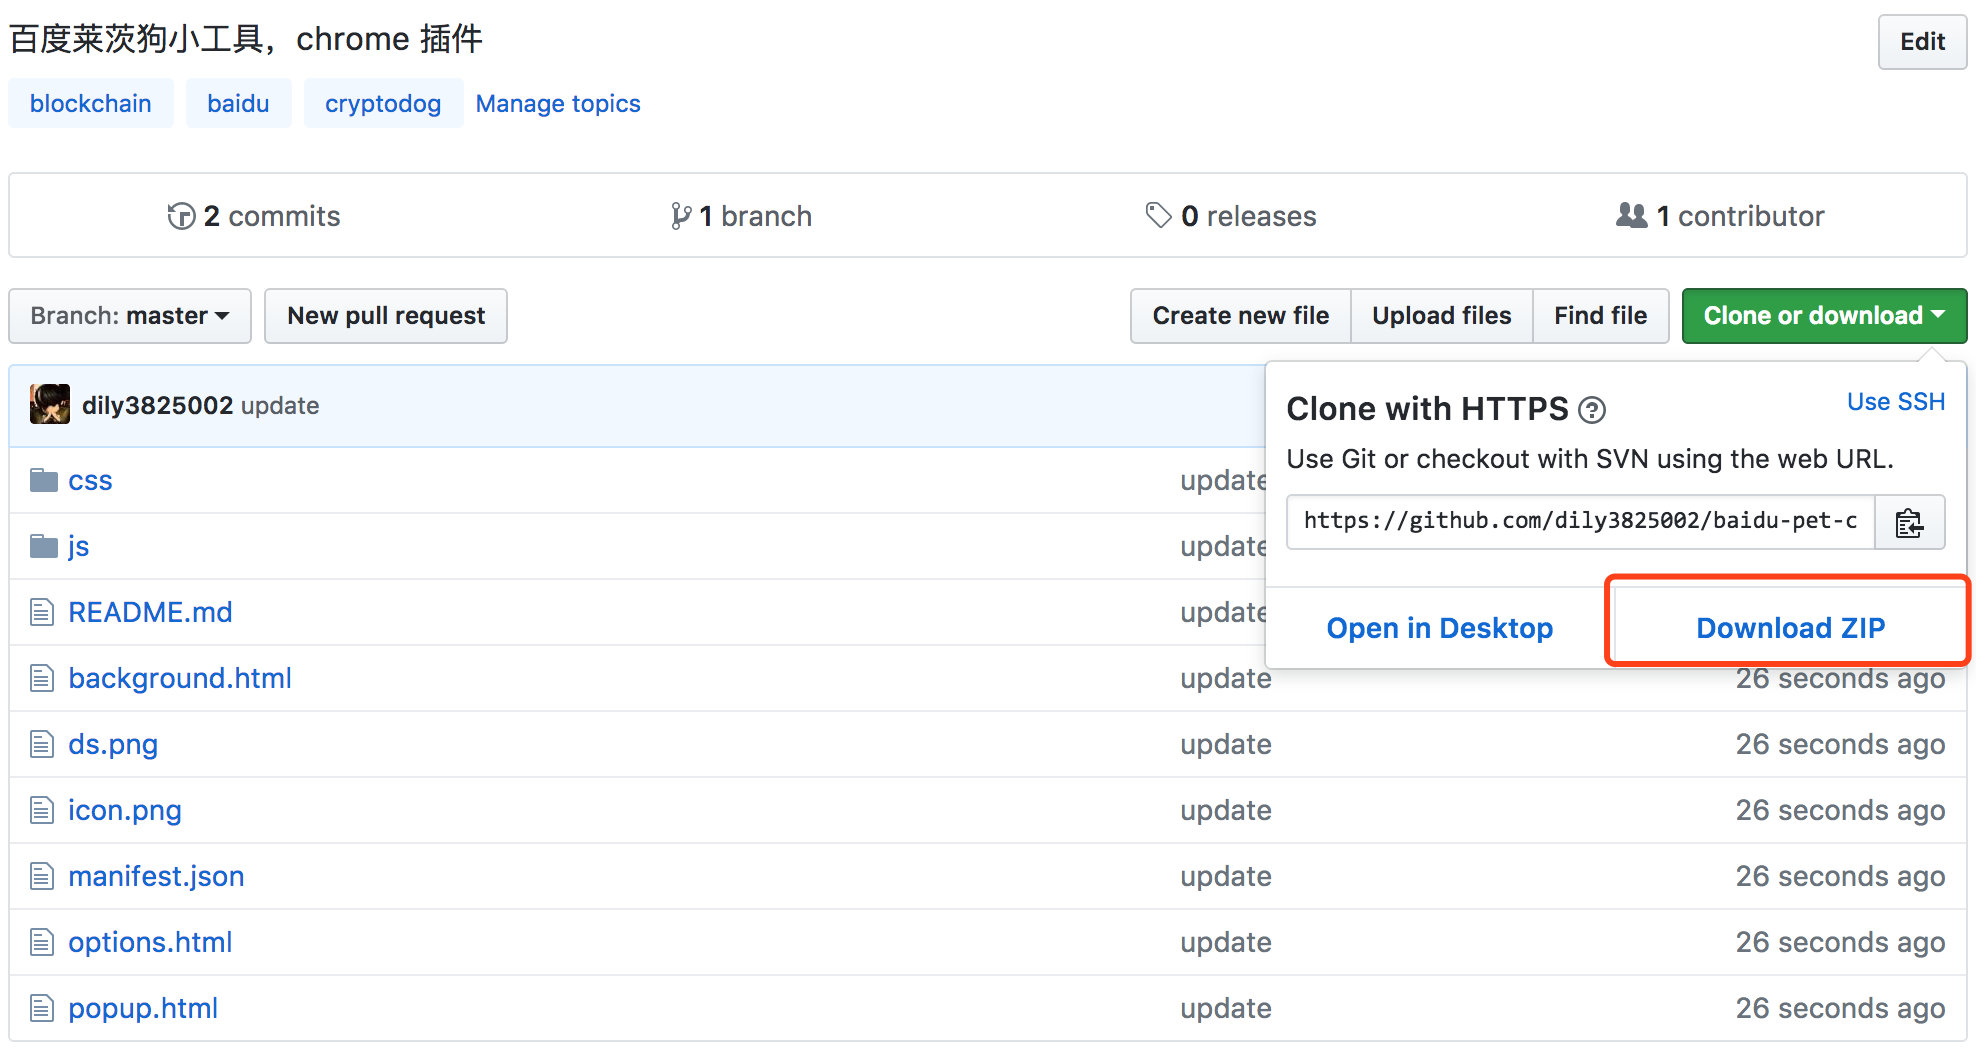
Task: Click Download ZIP
Action: pos(1790,628)
